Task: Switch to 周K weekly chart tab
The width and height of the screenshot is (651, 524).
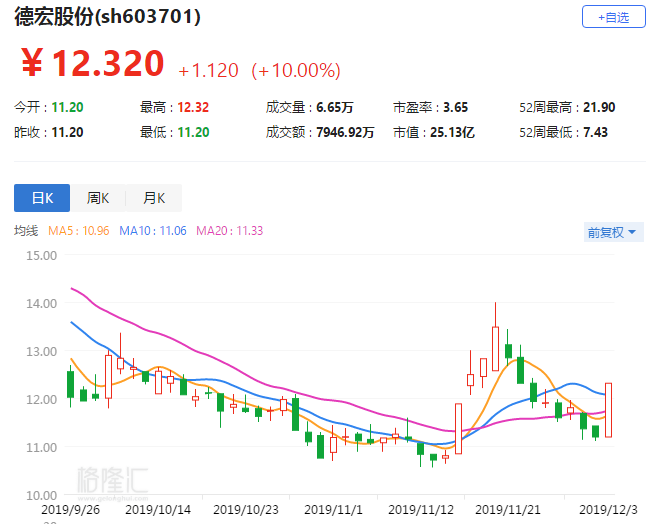Action: (98, 198)
